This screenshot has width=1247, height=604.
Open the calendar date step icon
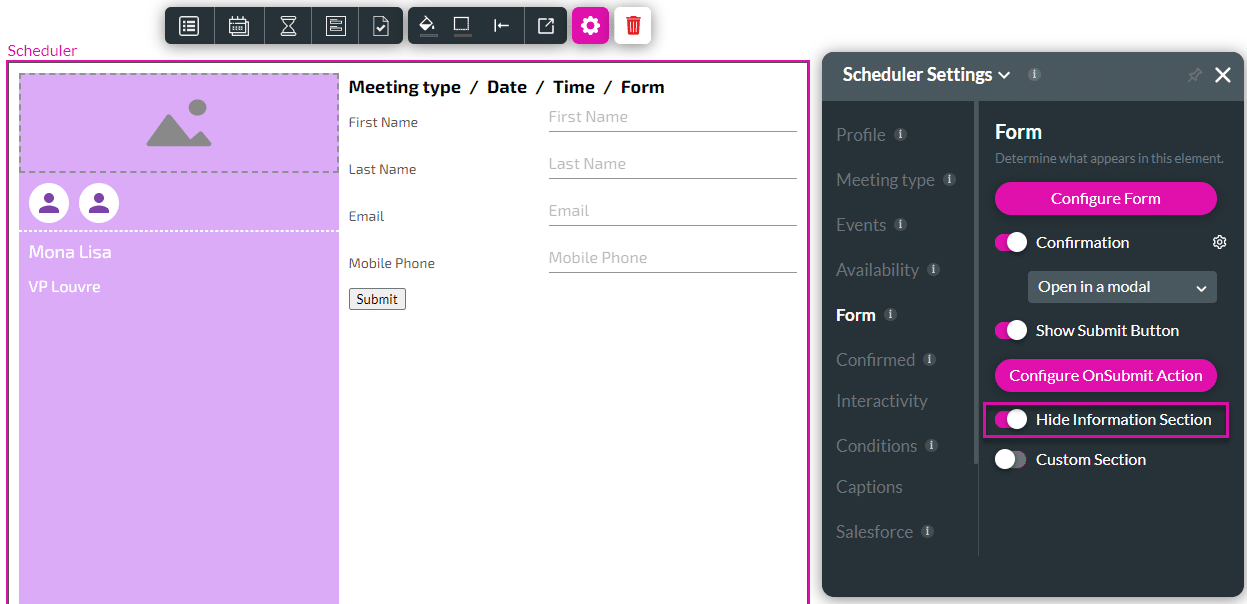coord(239,26)
